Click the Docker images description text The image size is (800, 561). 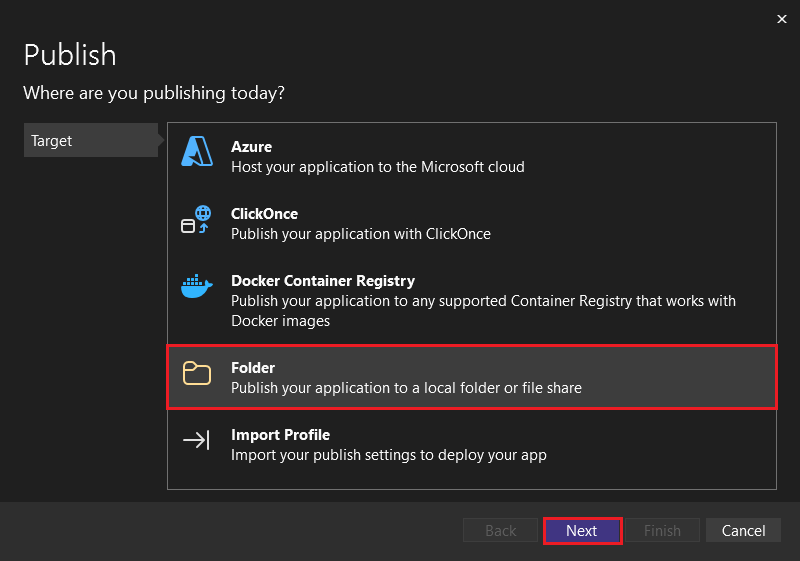pyautogui.click(x=483, y=311)
